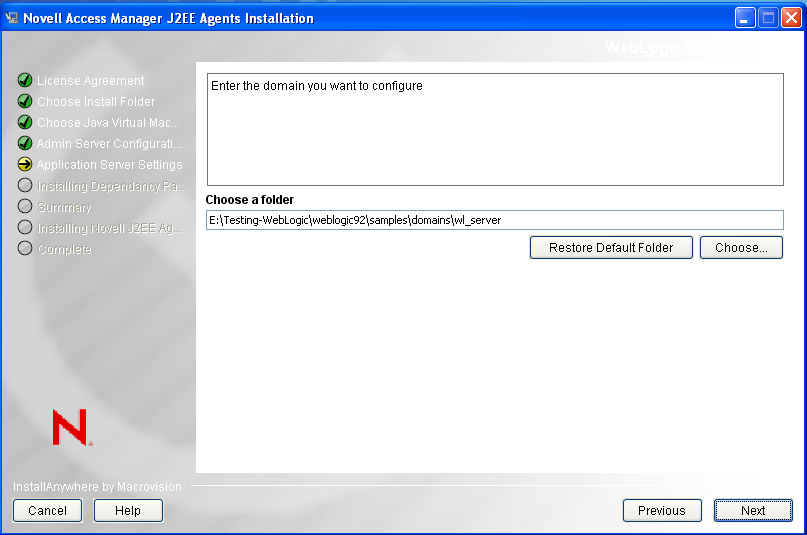This screenshot has height=535, width=807.
Task: Click yellow arrow beside Application Server Settings
Action: point(25,165)
